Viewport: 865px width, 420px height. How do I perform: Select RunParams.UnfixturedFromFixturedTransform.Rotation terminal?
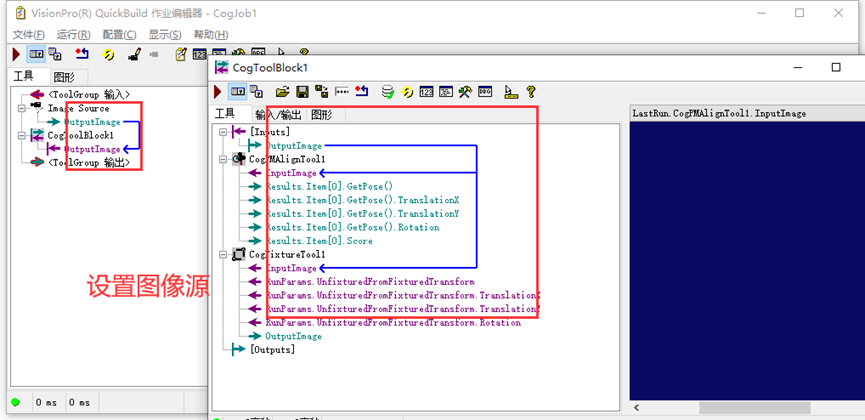(393, 322)
